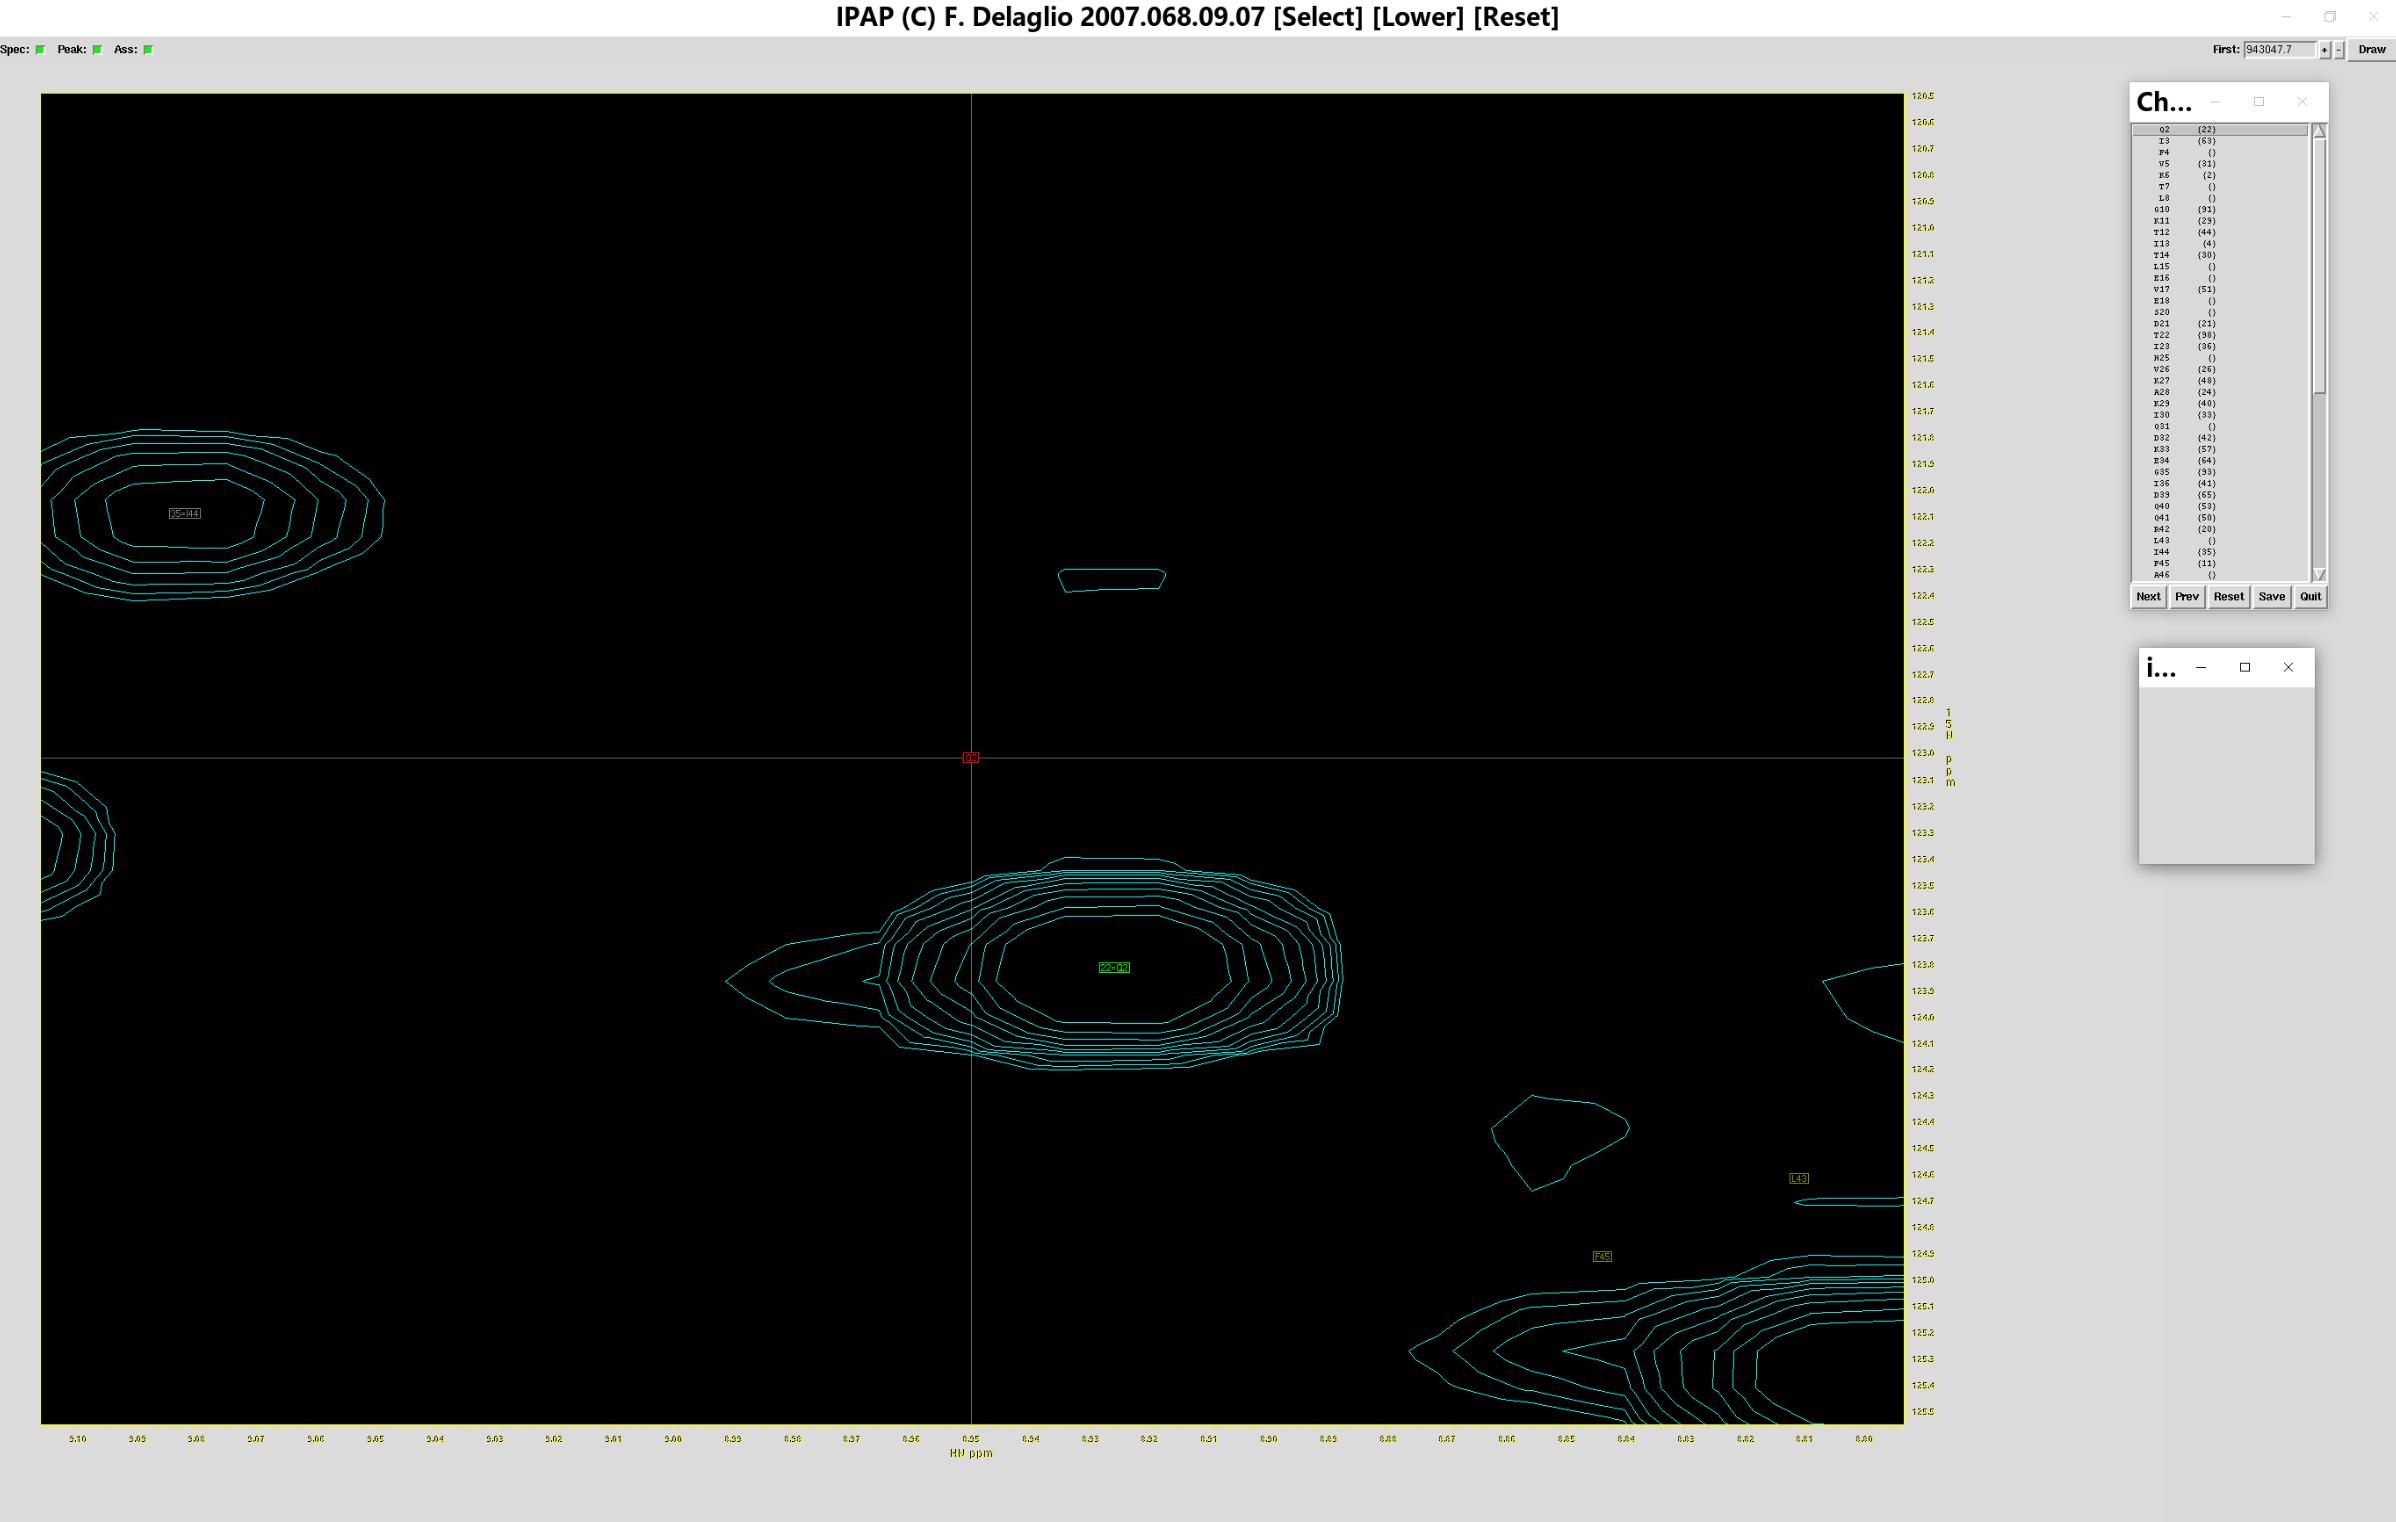Image resolution: width=2396 pixels, height=1522 pixels.
Task: Click the 35=I44 peak label
Action: (x=184, y=514)
